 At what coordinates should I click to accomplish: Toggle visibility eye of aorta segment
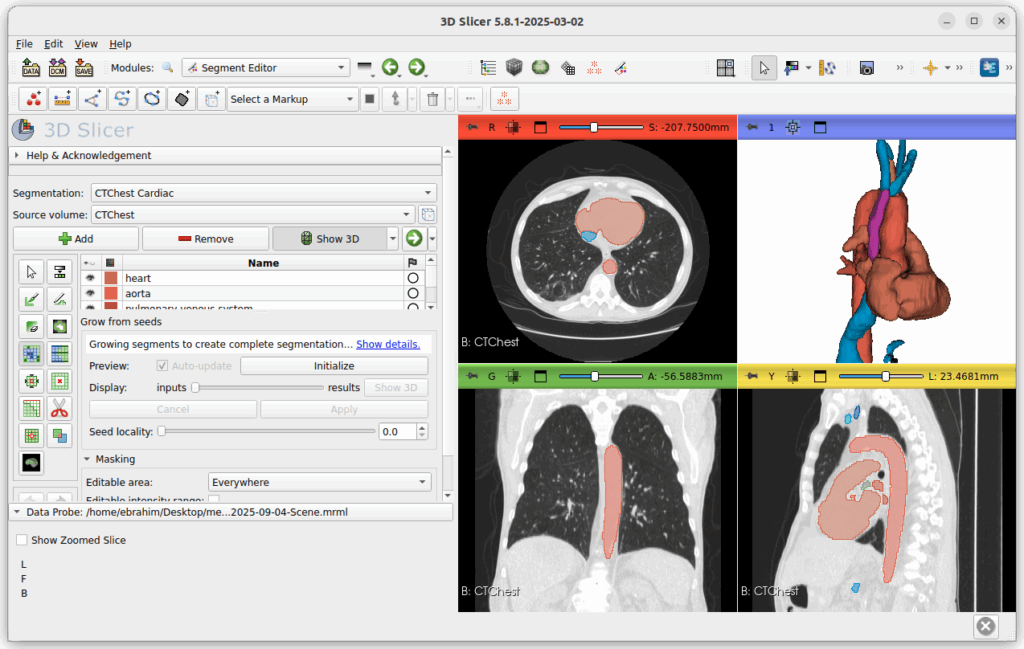91,293
